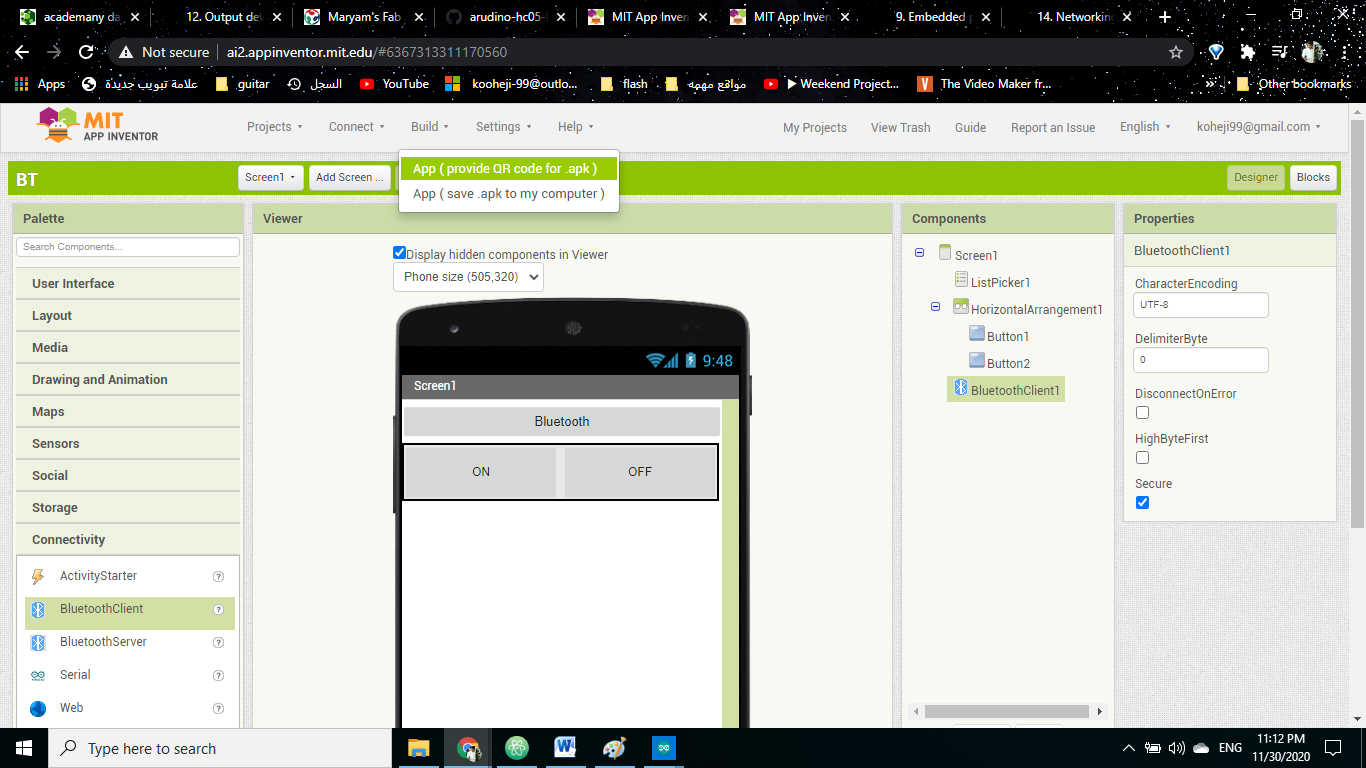The width and height of the screenshot is (1366, 768).
Task: Open Google Chrome from the taskbar
Action: click(468, 747)
